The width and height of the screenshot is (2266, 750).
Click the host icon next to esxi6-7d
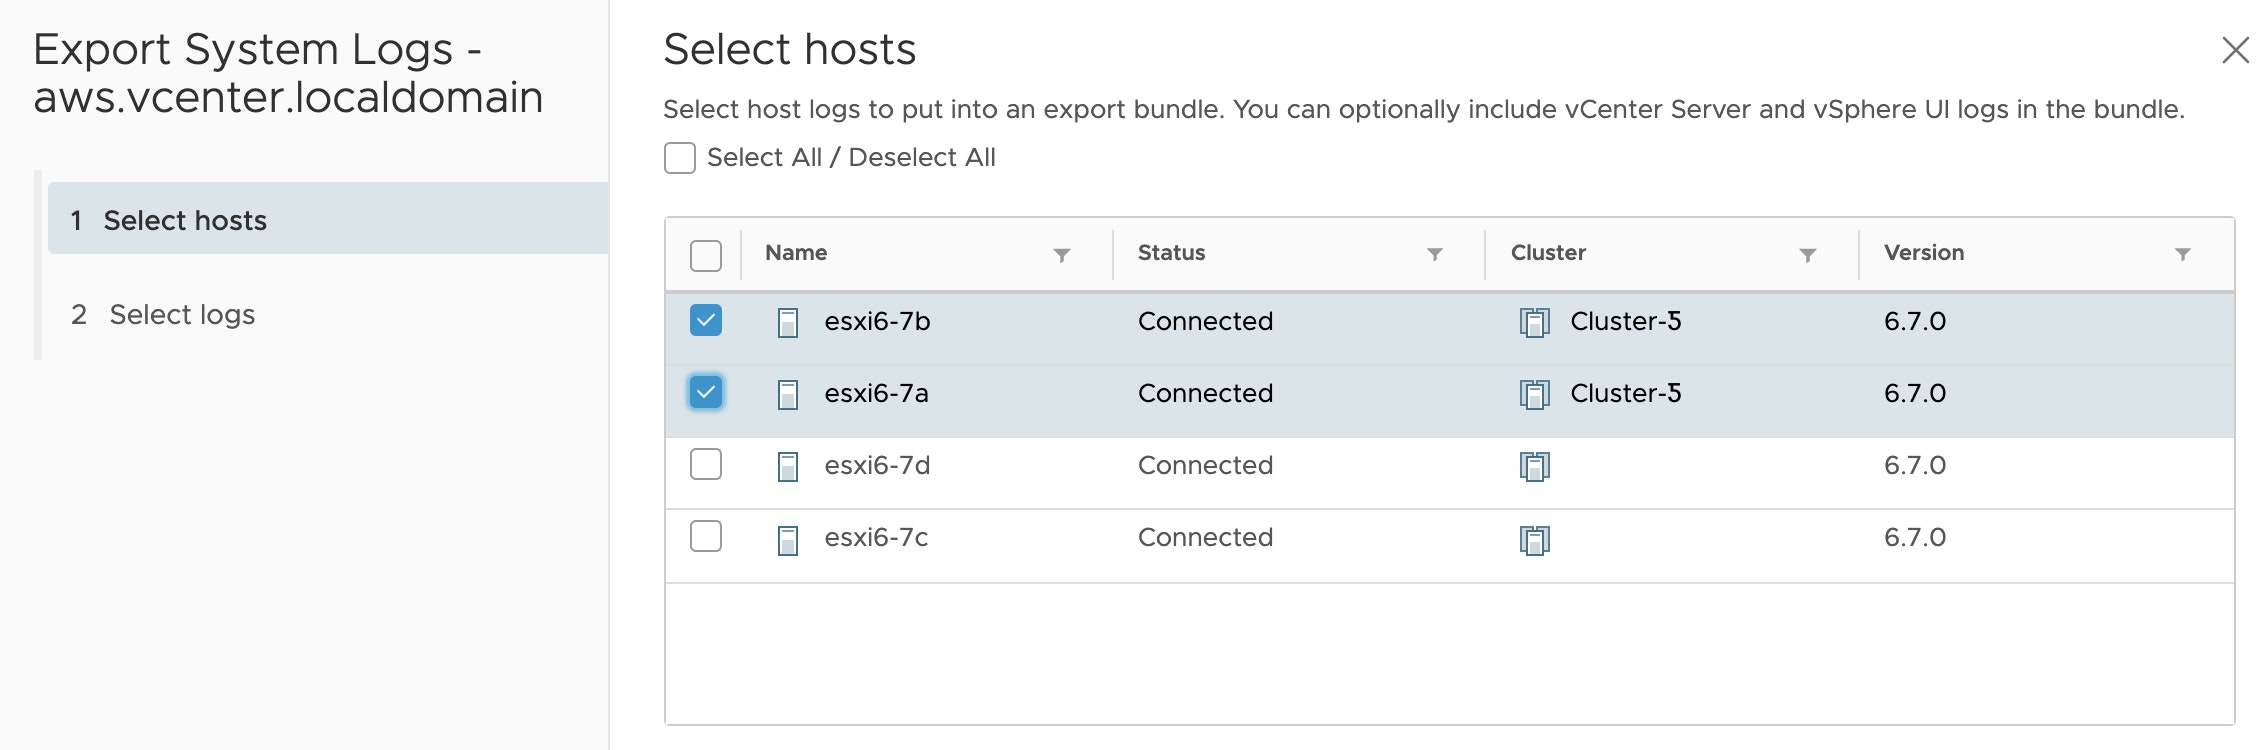coord(788,467)
